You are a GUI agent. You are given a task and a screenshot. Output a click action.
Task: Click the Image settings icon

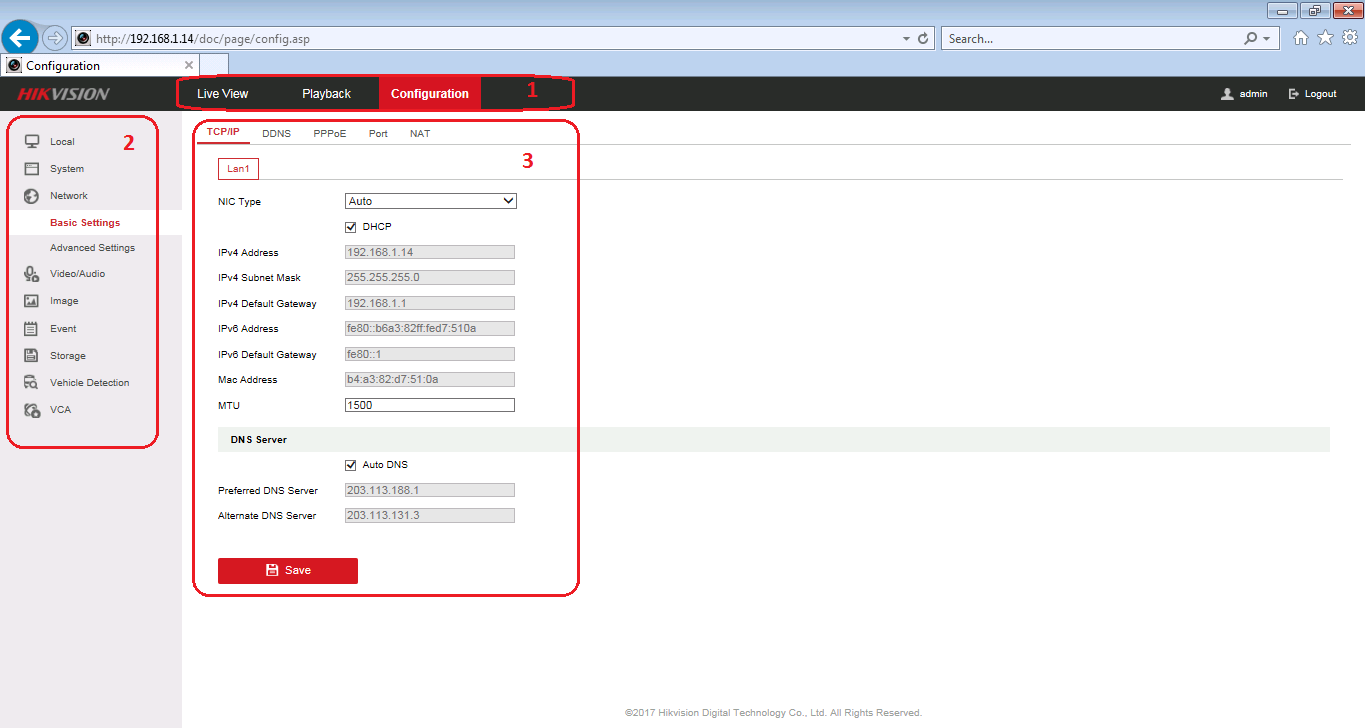[x=31, y=301]
